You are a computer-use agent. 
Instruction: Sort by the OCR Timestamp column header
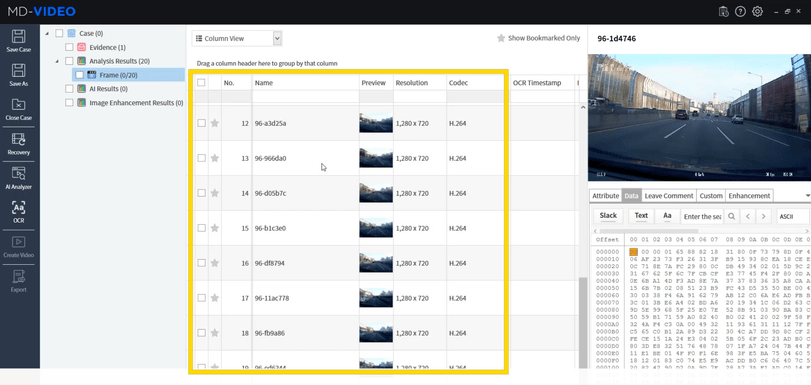542,83
